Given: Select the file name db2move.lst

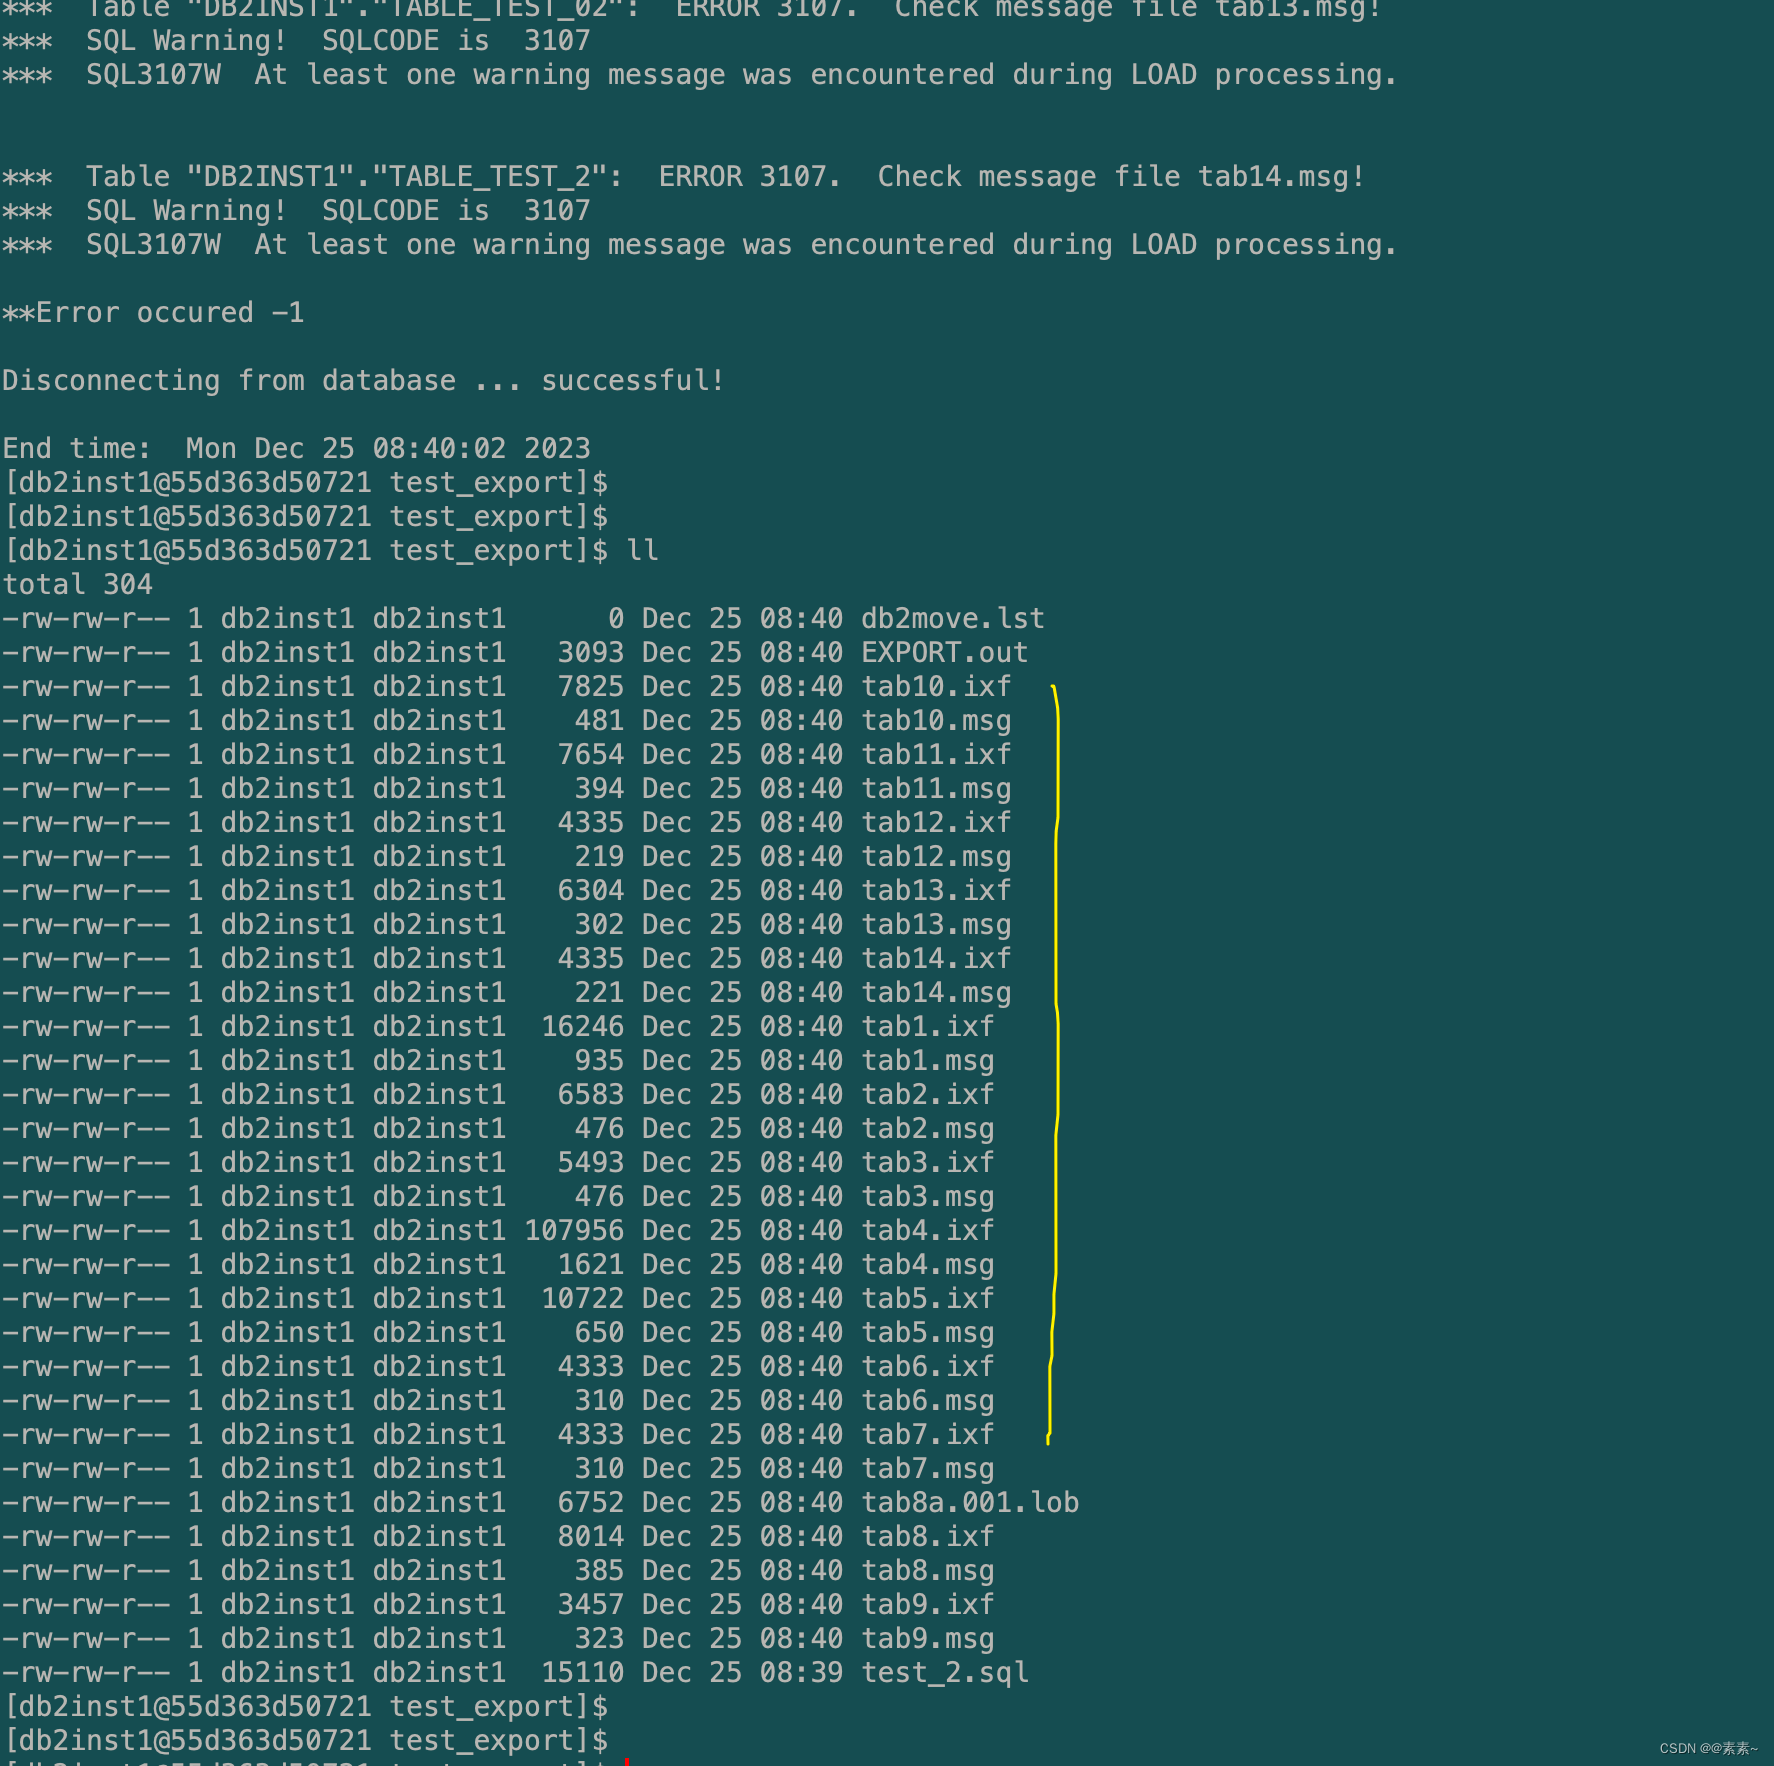Looking at the screenshot, I should tap(953, 619).
